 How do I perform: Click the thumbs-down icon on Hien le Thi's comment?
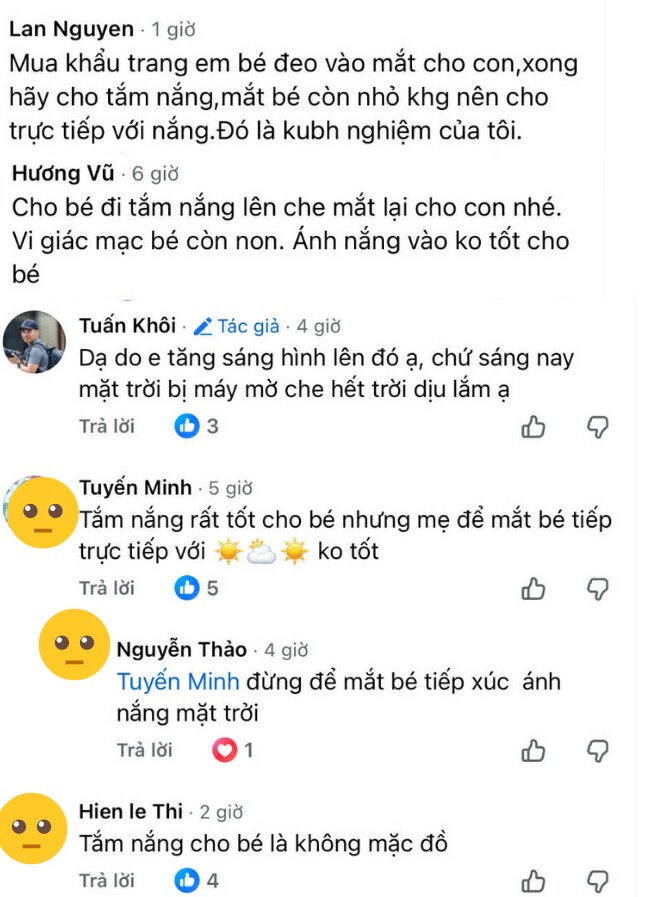click(599, 879)
